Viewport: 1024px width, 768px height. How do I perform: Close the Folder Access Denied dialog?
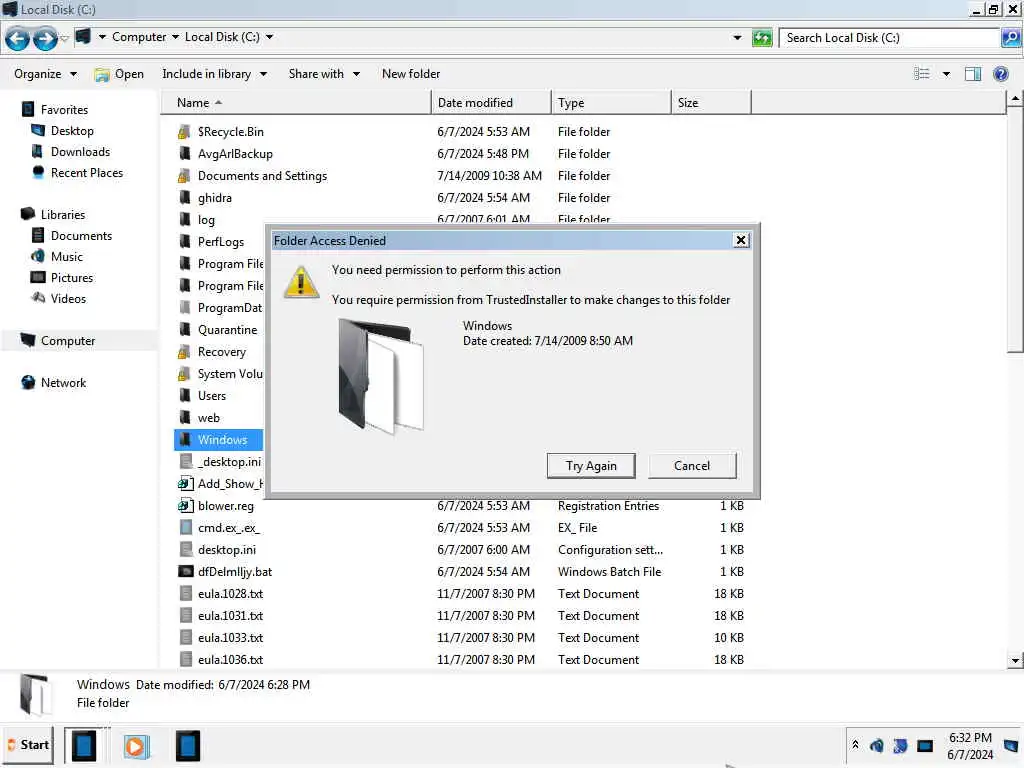(741, 240)
